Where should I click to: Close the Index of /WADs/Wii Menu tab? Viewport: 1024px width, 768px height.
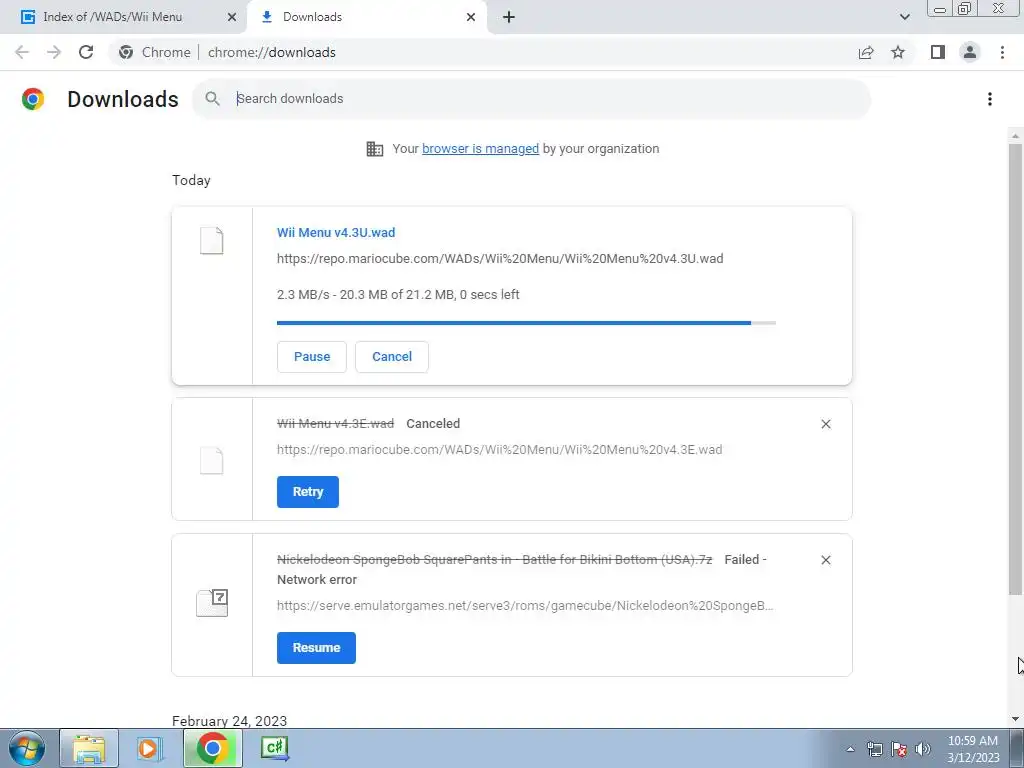tap(232, 17)
